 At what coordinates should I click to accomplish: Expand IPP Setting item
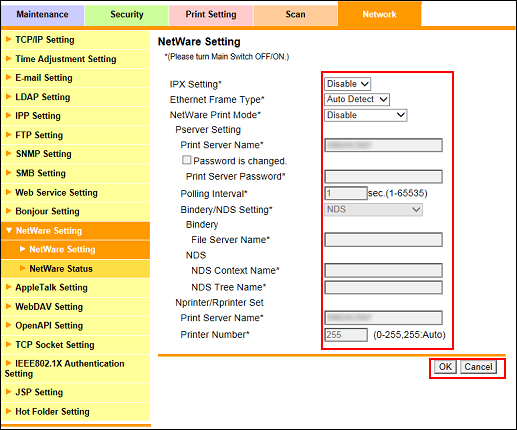tap(75, 116)
